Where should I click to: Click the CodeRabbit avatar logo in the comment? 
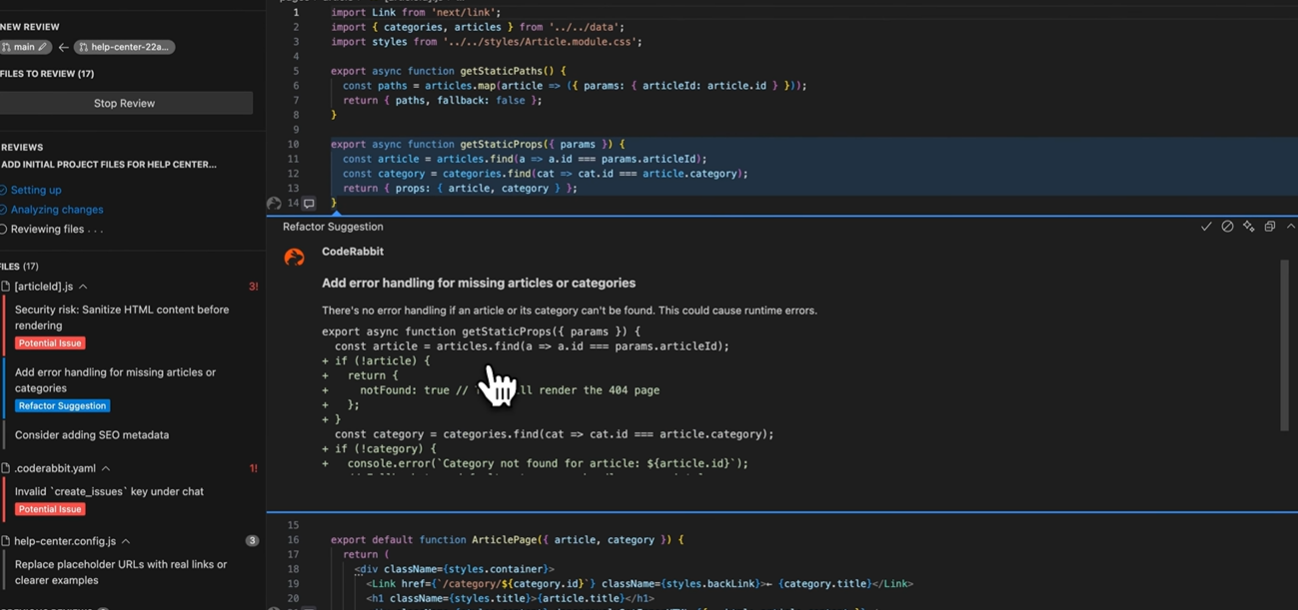[294, 257]
